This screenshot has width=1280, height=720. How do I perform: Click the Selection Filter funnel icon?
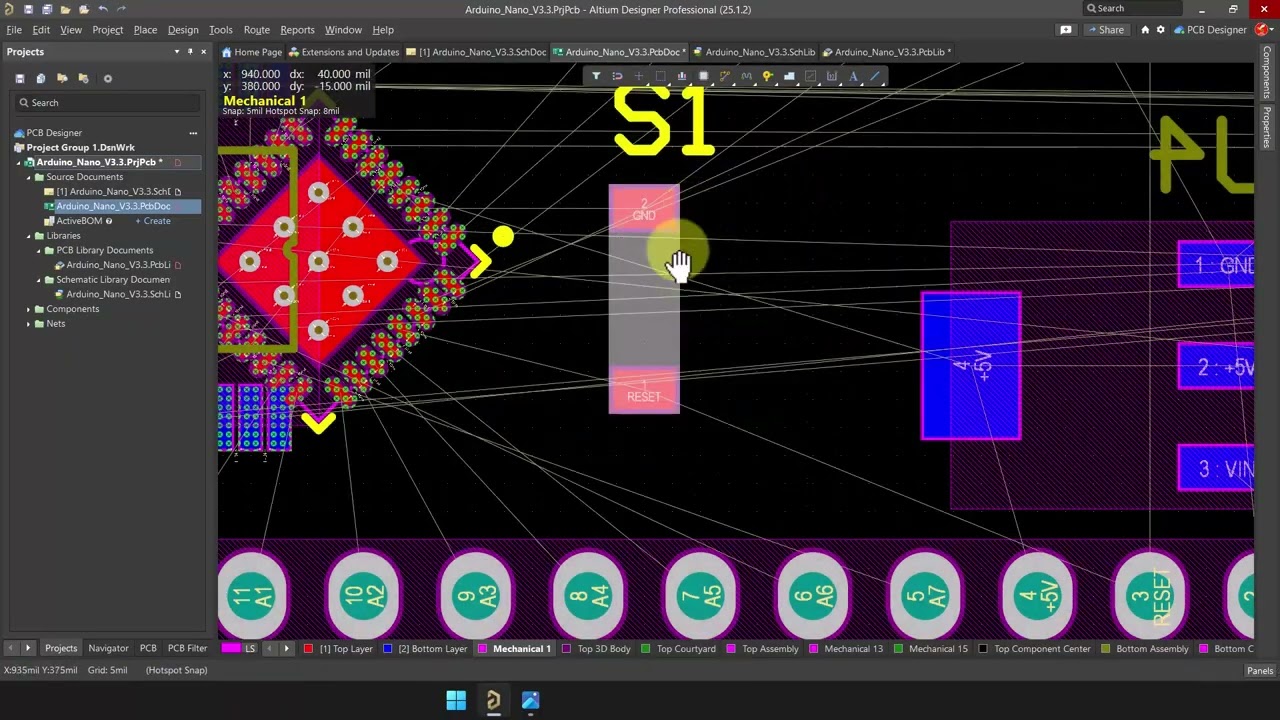coord(596,76)
